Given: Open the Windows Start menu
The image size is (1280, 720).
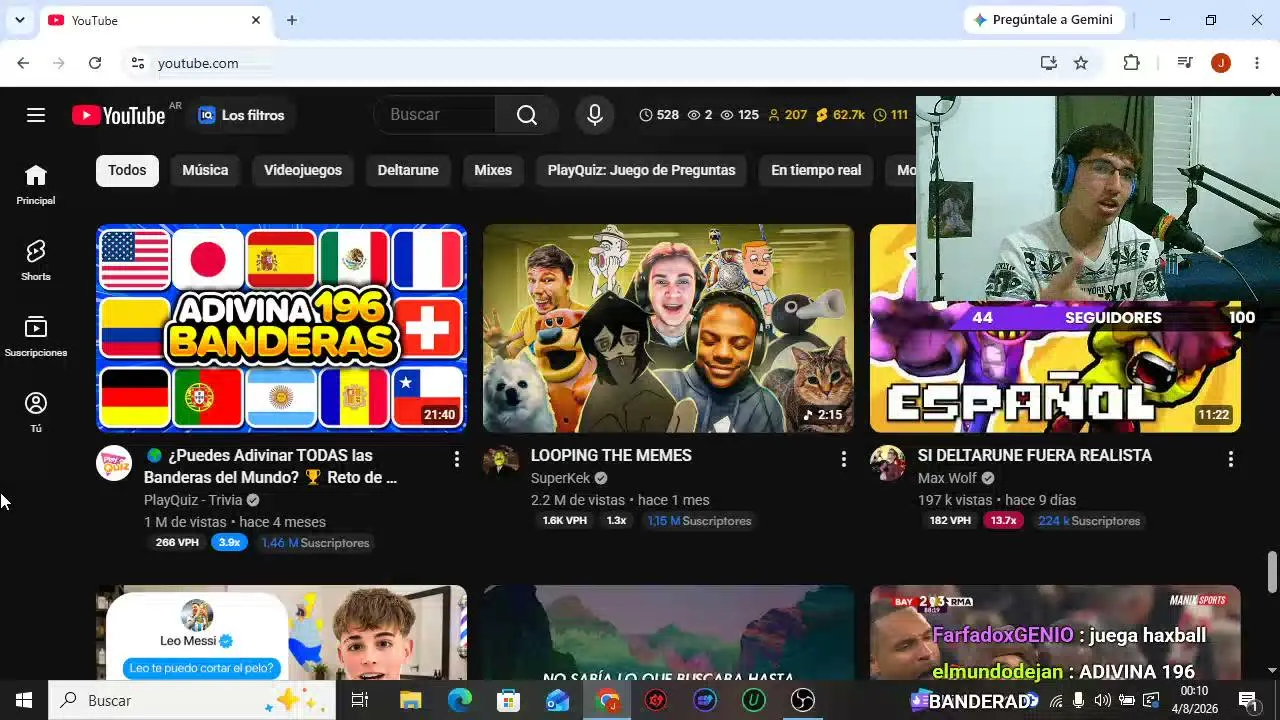Looking at the screenshot, I should tap(24, 700).
